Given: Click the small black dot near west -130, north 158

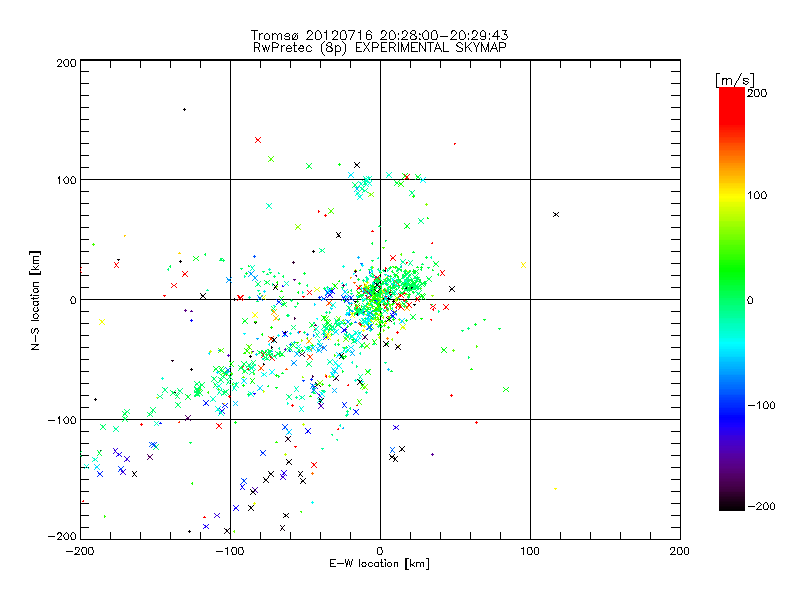Looking at the screenshot, I should coord(185,110).
